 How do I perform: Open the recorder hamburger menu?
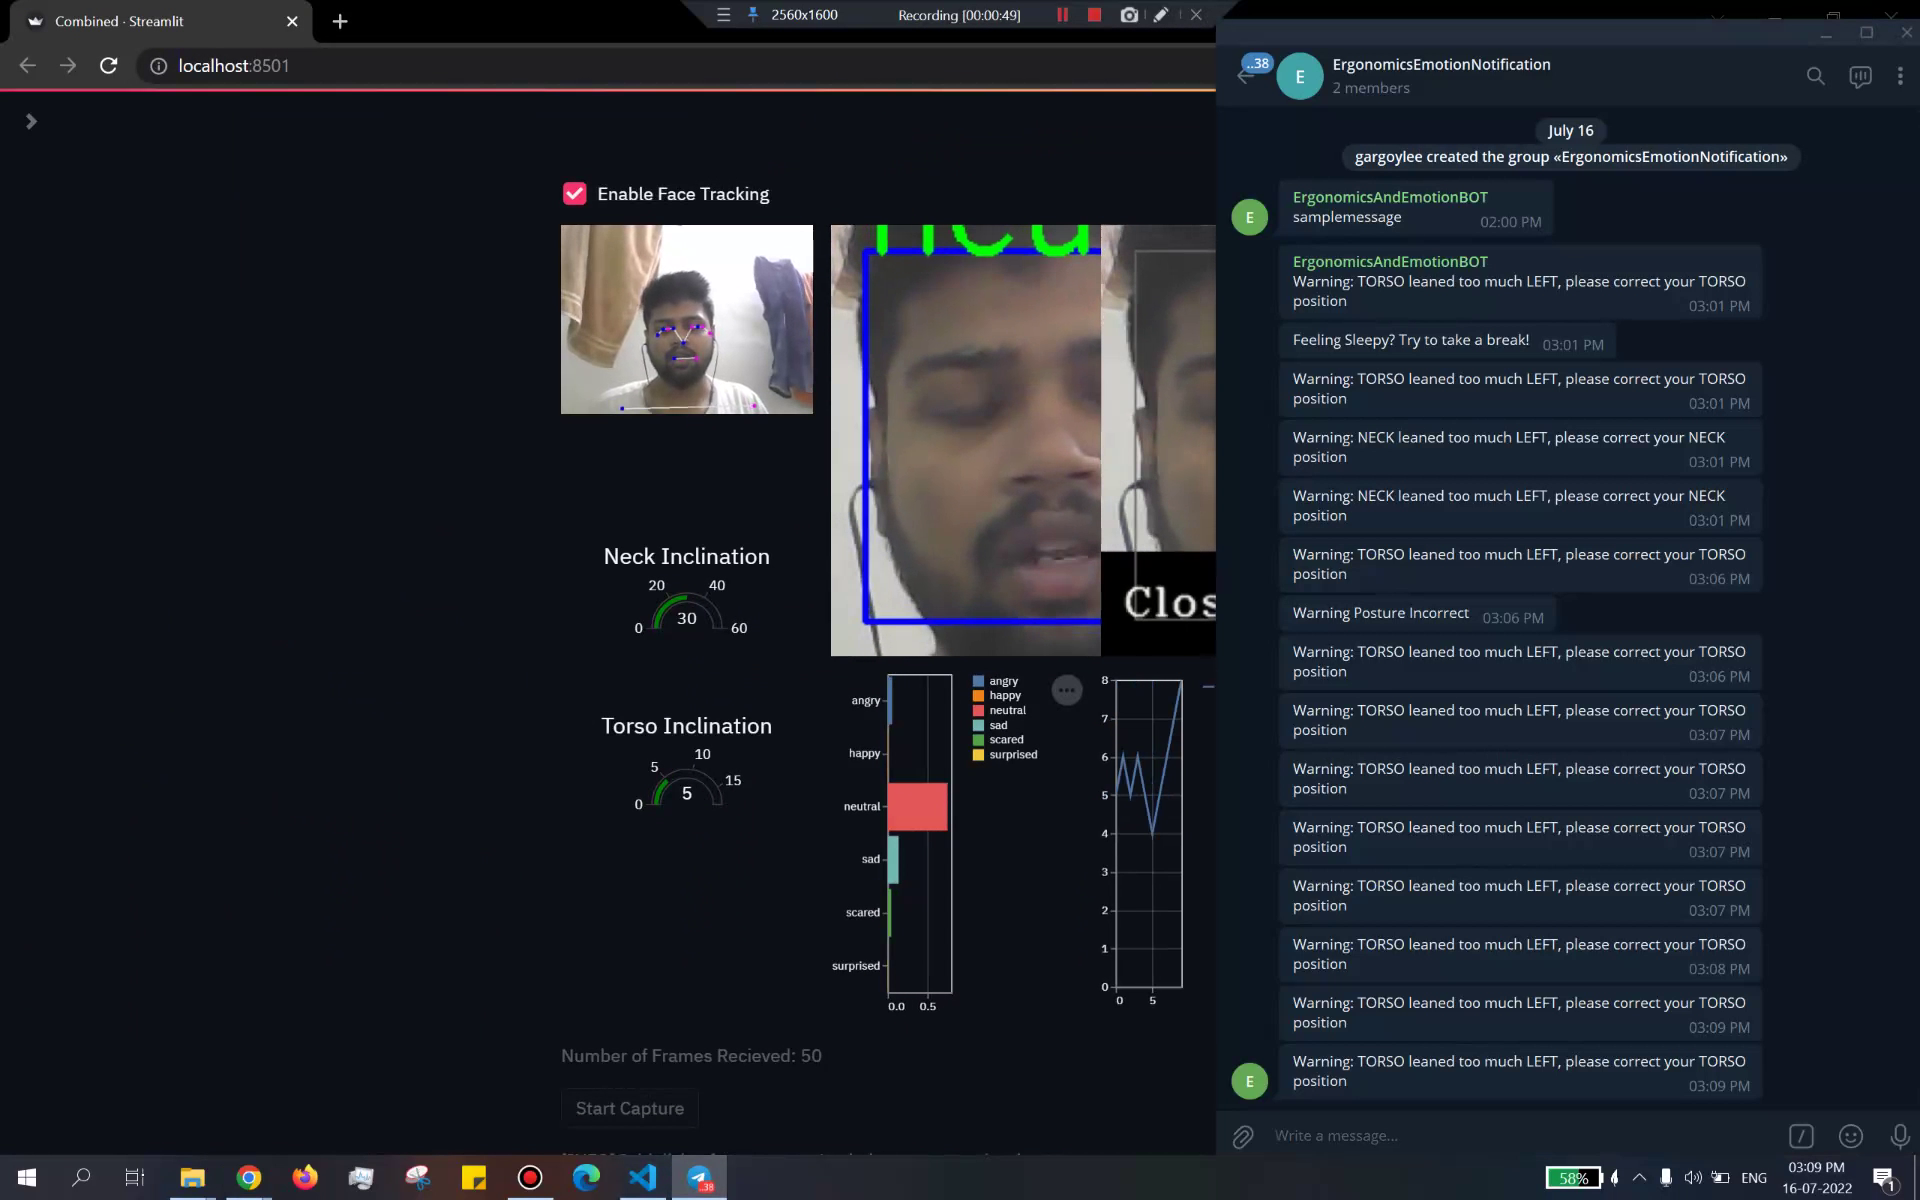722,15
